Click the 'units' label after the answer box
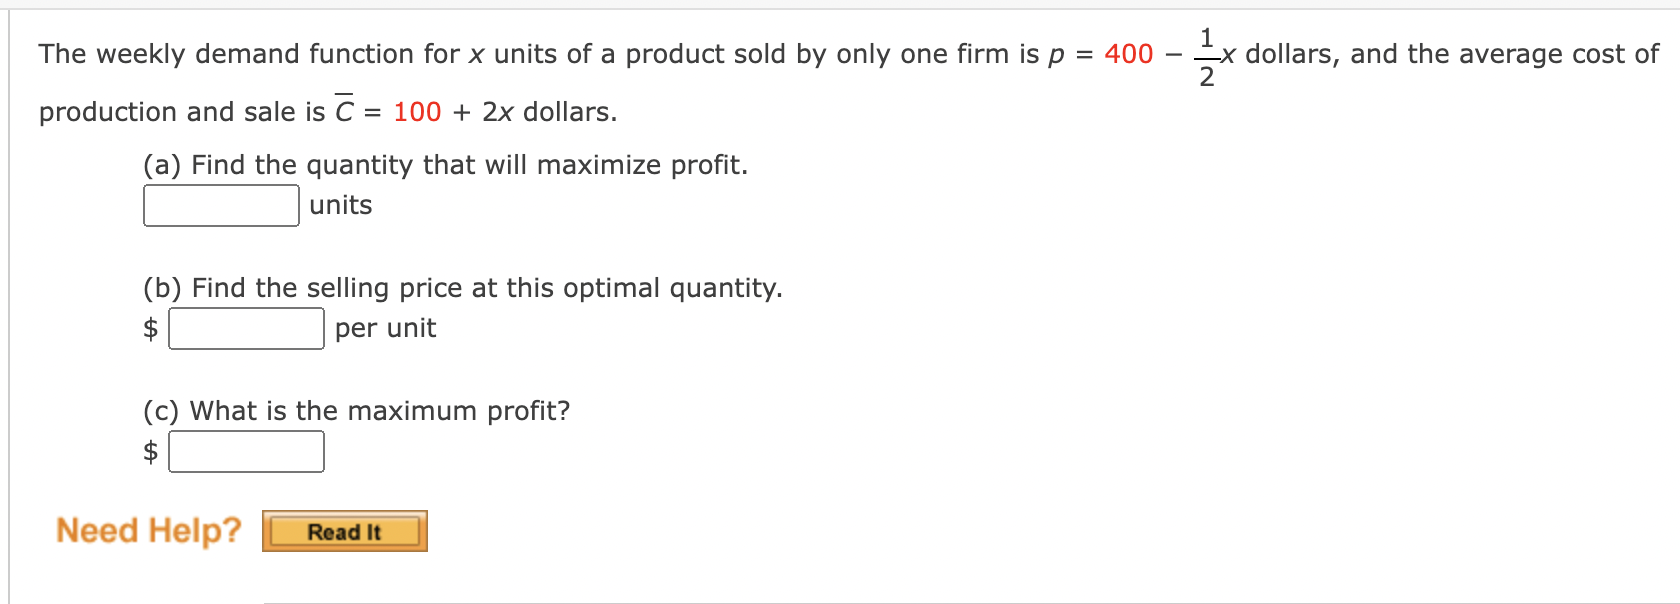This screenshot has height=604, width=1680. (x=339, y=205)
